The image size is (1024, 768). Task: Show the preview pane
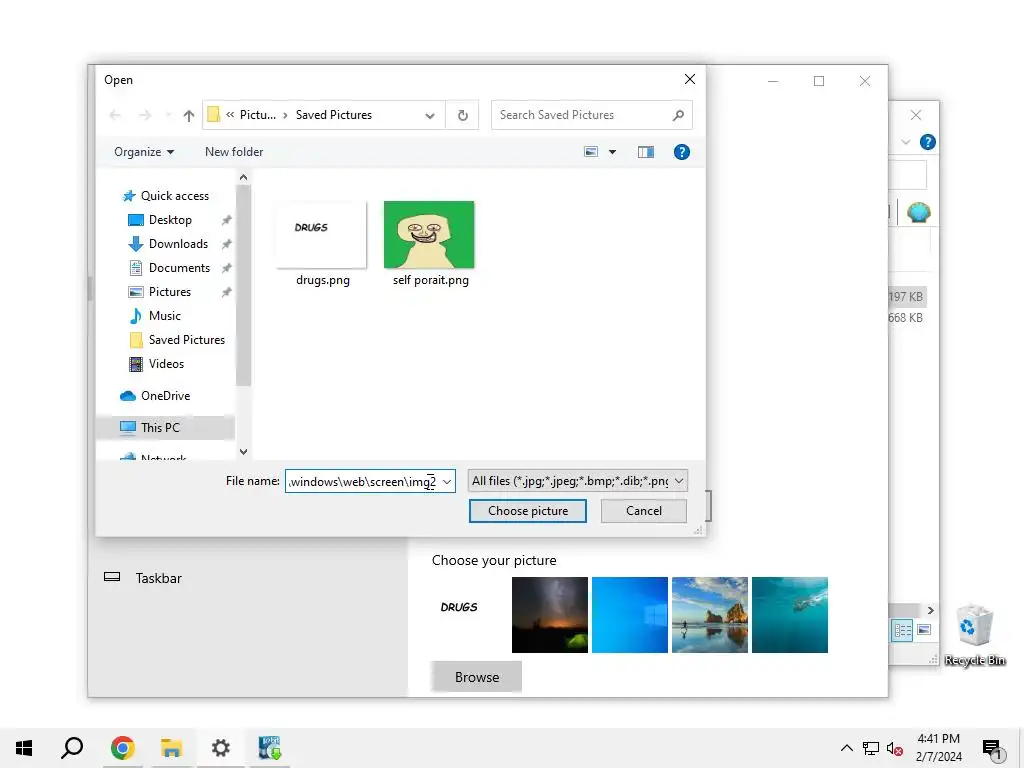click(x=646, y=152)
